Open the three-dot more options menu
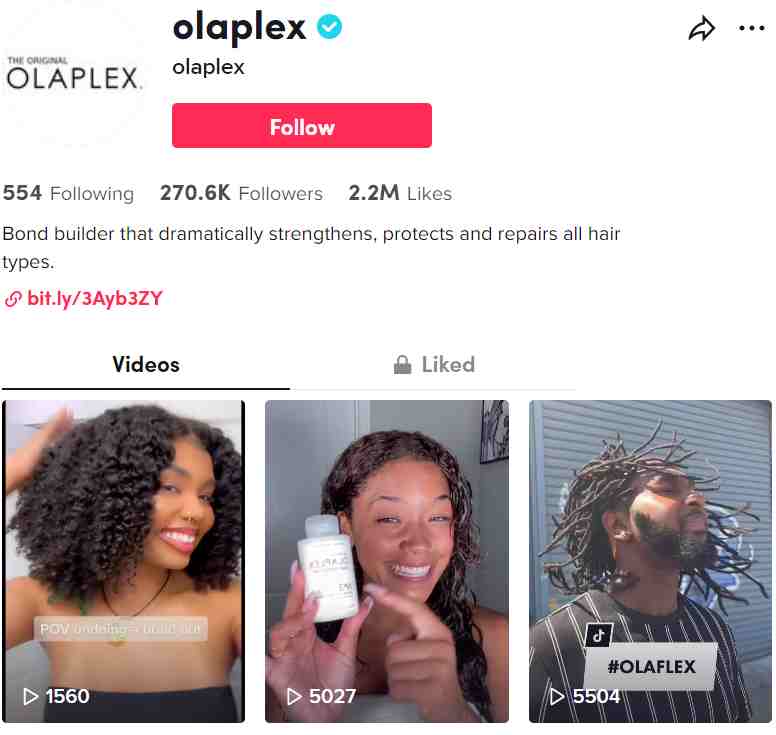The height and width of the screenshot is (735, 776). pos(751,28)
